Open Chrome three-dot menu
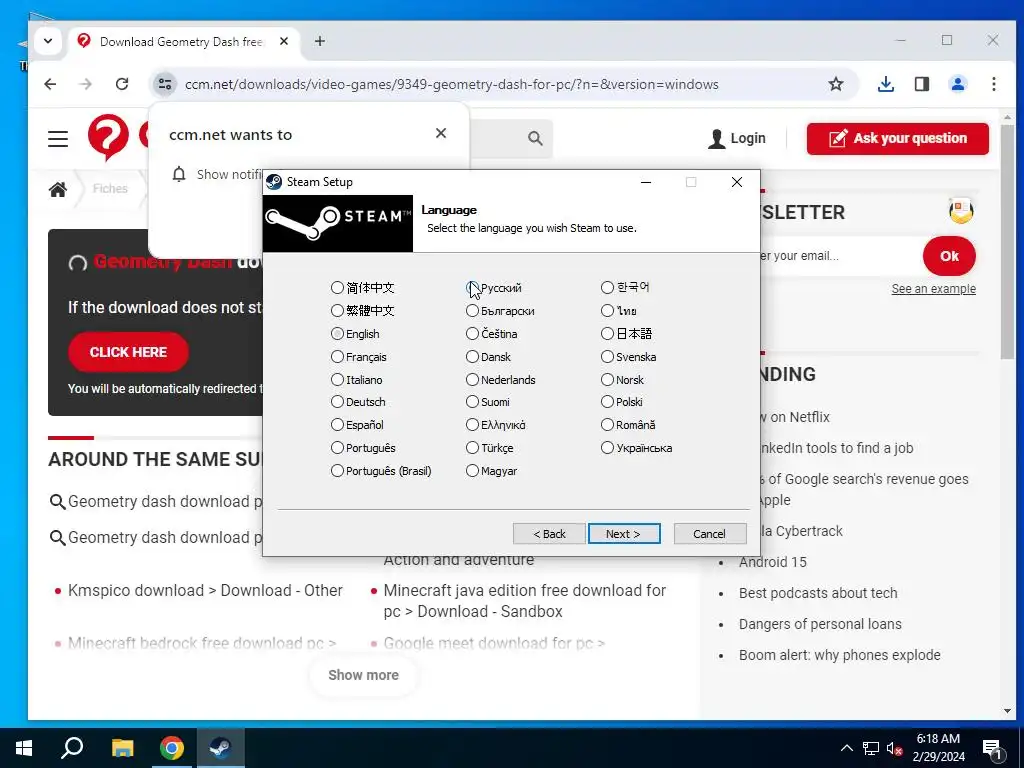This screenshot has height=768, width=1024. [x=993, y=84]
